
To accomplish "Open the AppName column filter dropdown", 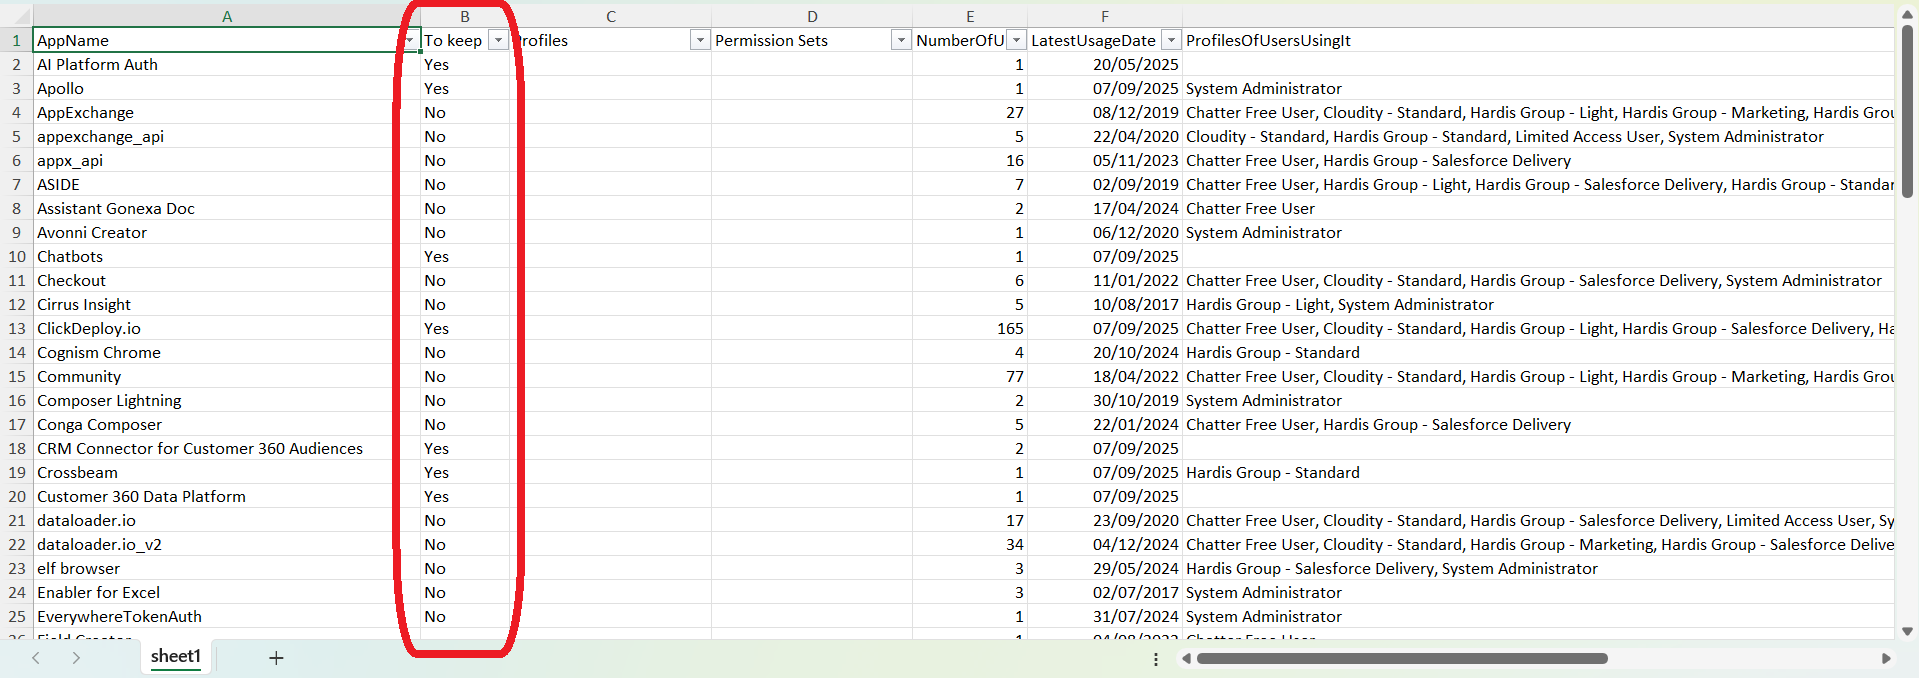I will 410,41.
